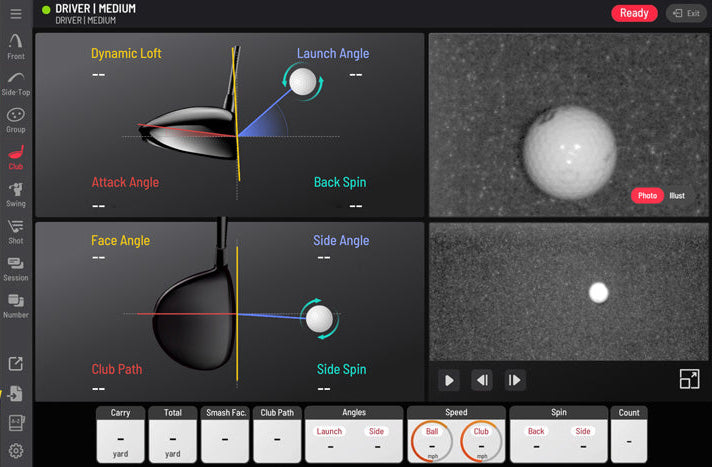Click the Exit button
712x467 pixels.
click(x=686, y=13)
